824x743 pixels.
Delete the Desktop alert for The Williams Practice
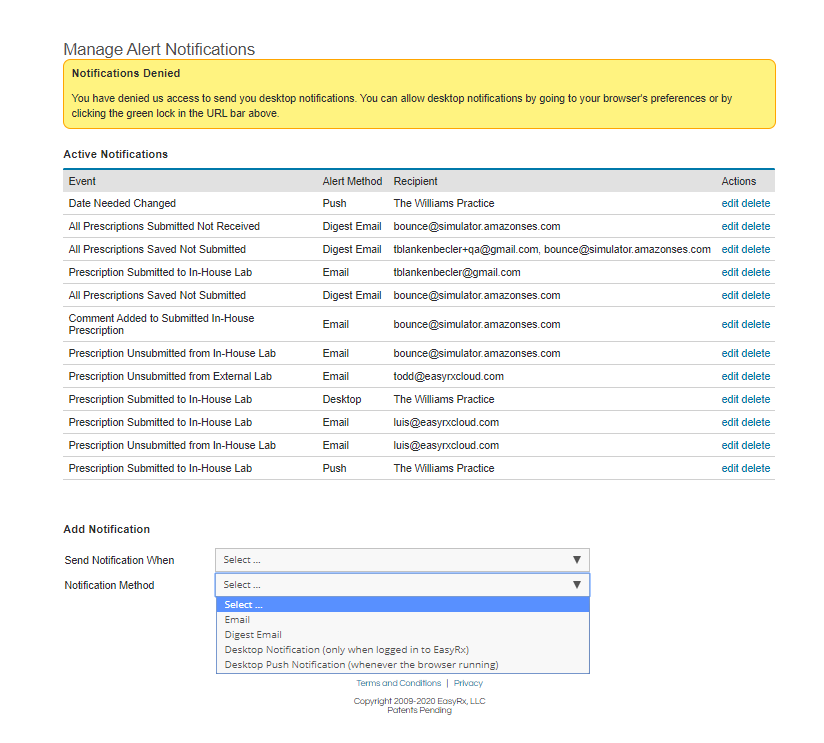pos(756,399)
